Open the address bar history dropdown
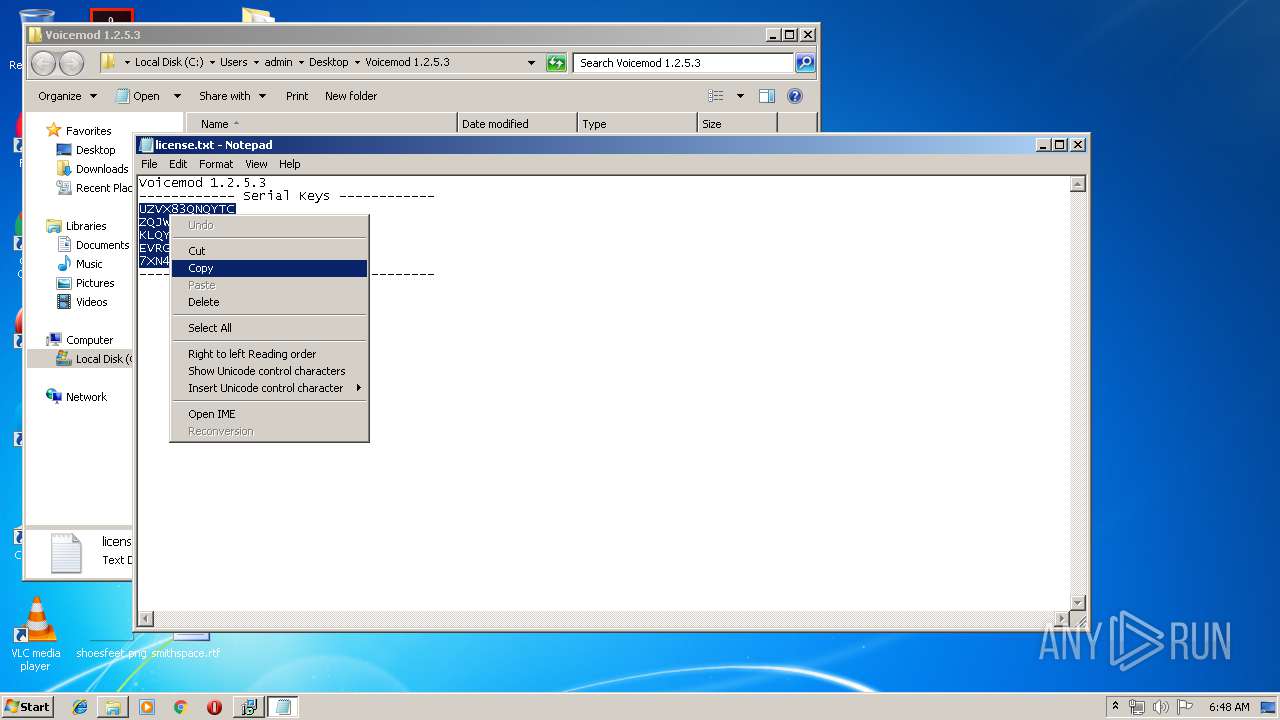This screenshot has width=1280, height=720. pyautogui.click(x=532, y=63)
